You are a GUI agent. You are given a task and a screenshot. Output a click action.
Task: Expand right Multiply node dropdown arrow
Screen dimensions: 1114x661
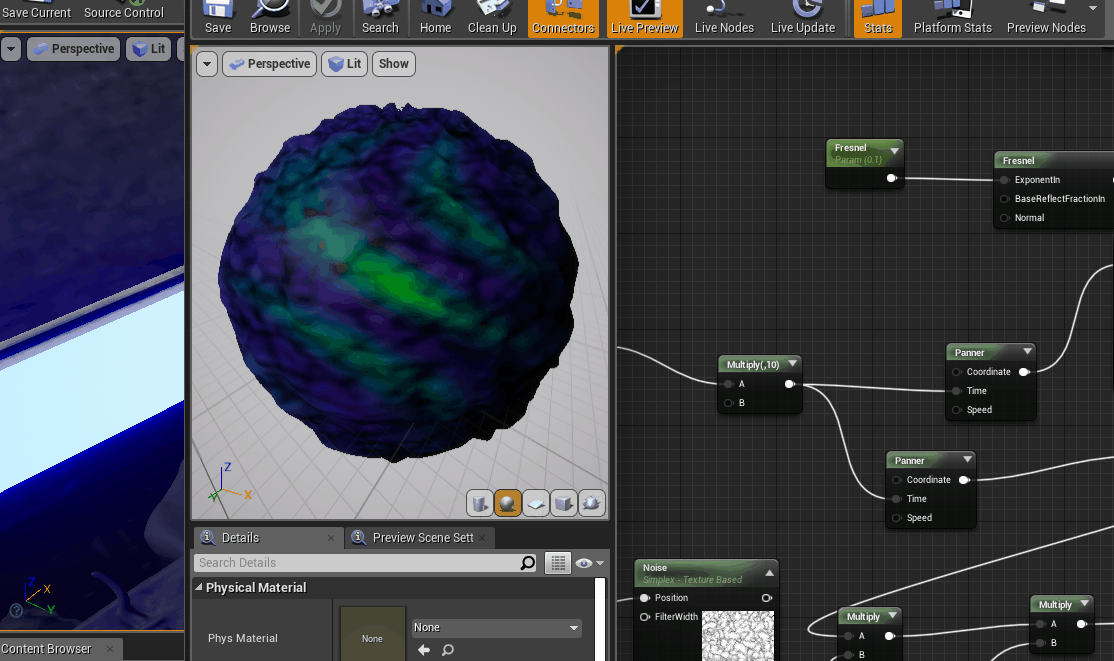(x=1084, y=603)
